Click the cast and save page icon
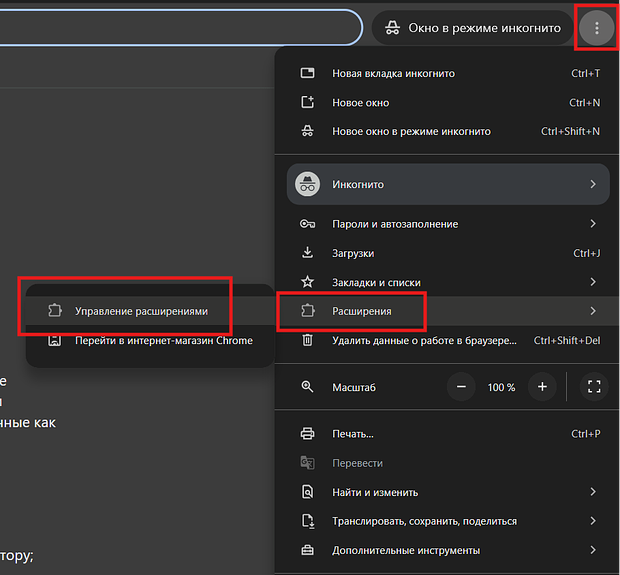This screenshot has width=620, height=575. (308, 521)
